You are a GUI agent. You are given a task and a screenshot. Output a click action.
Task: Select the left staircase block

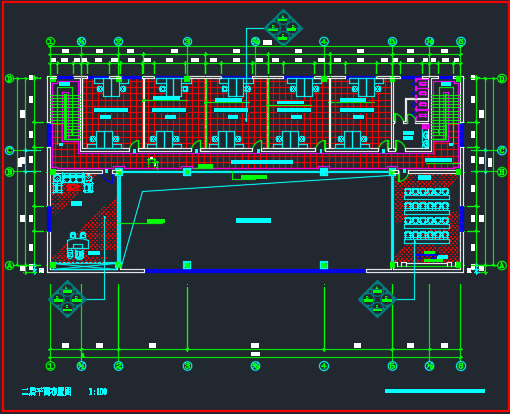(65, 113)
